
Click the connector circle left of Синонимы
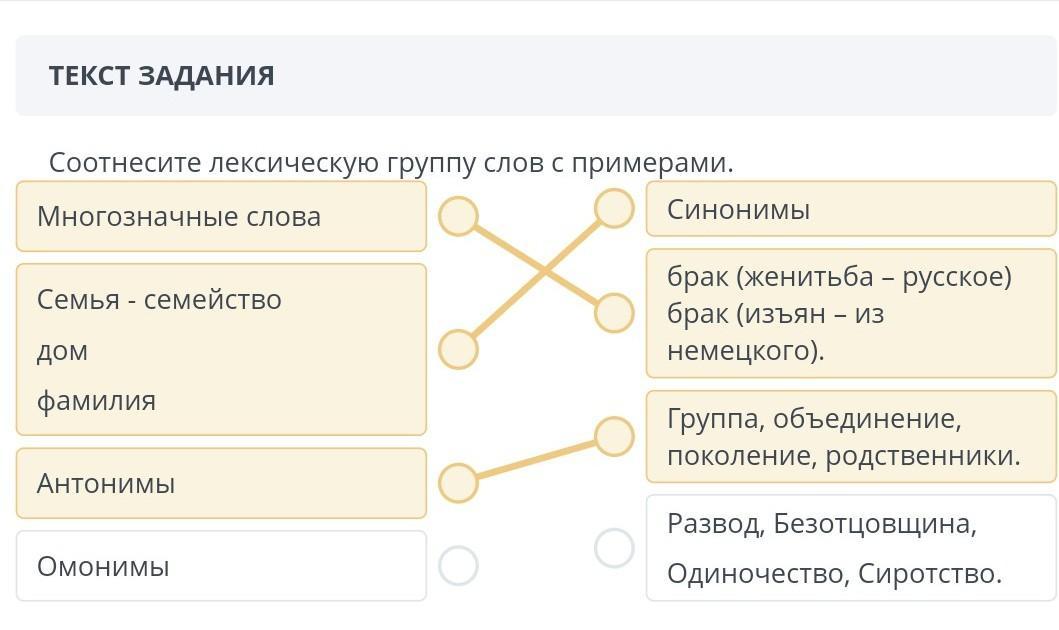[614, 209]
